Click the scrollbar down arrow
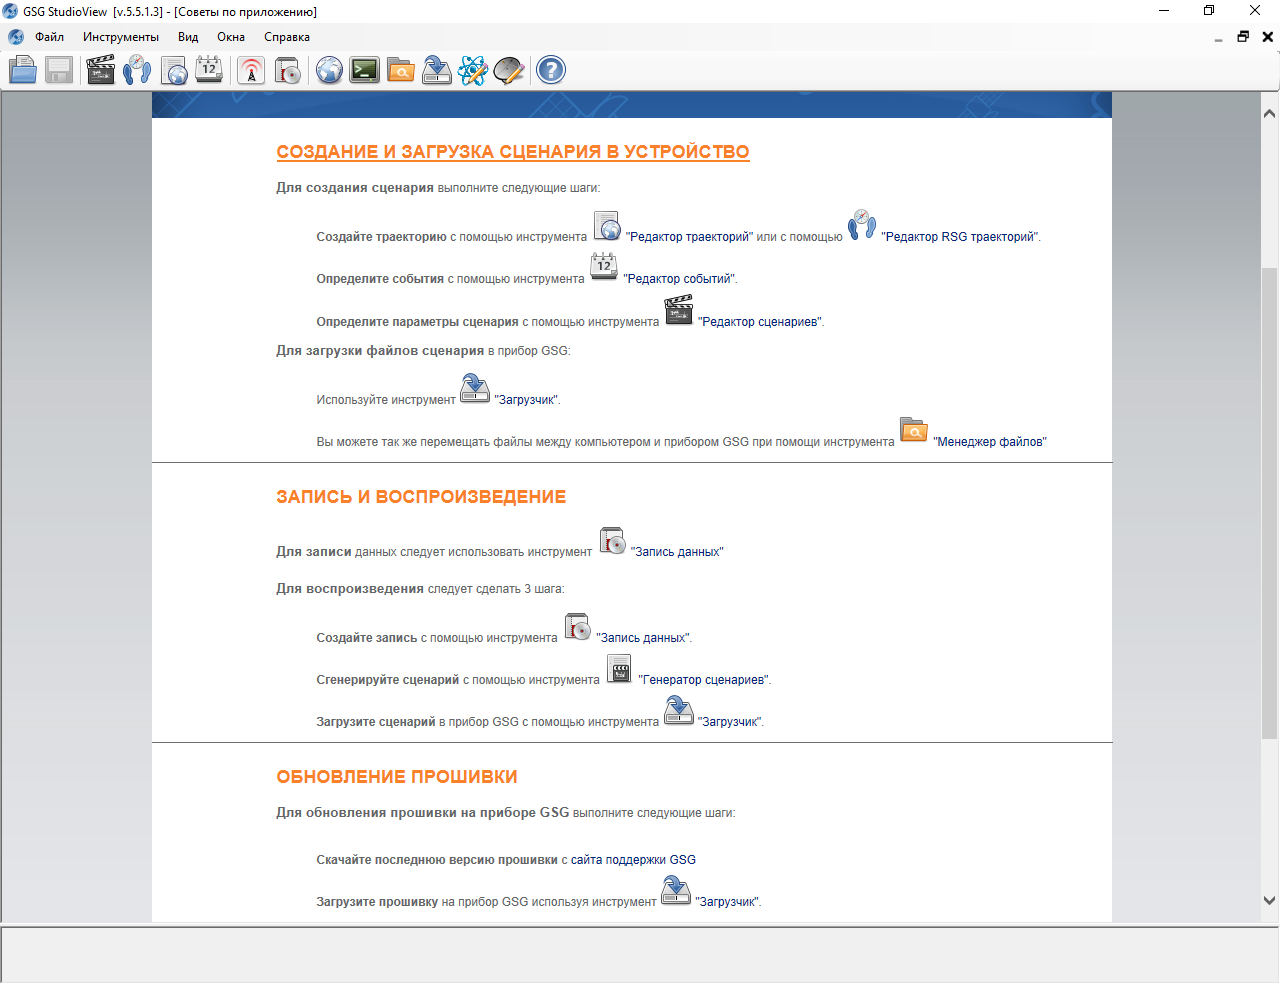 1270,900
